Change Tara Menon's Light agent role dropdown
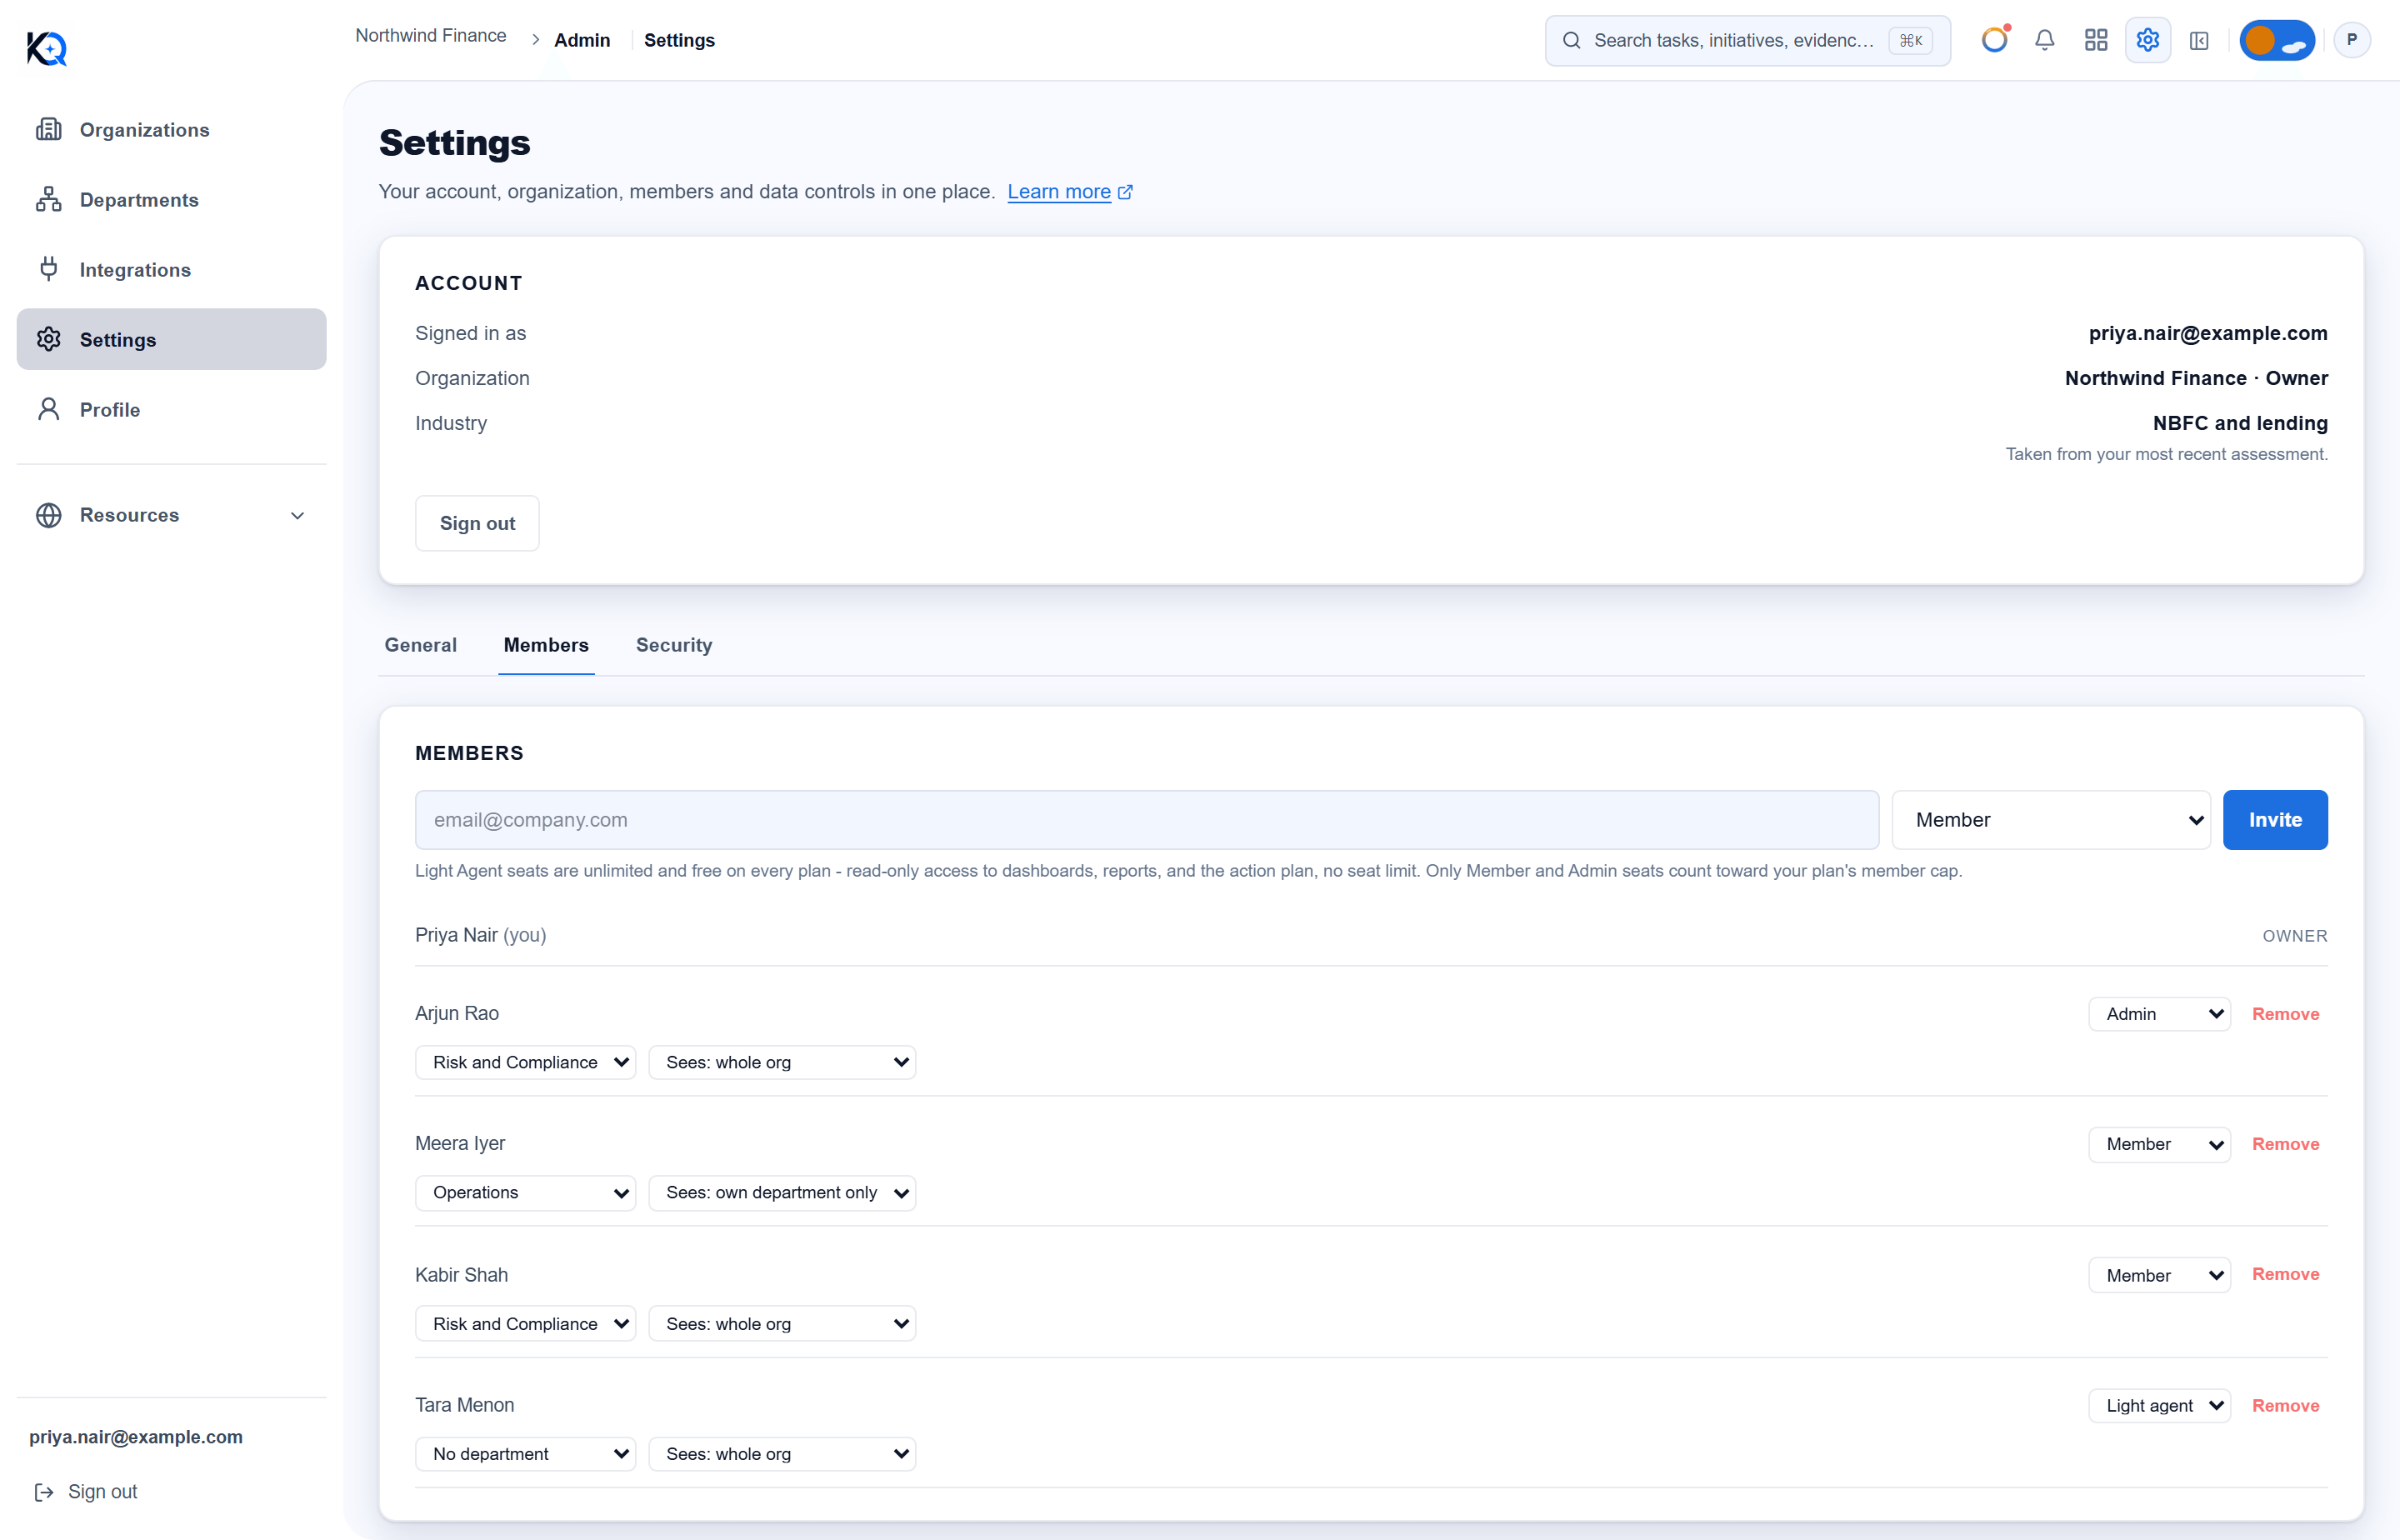The image size is (2400, 1540). pyautogui.click(x=2159, y=1406)
